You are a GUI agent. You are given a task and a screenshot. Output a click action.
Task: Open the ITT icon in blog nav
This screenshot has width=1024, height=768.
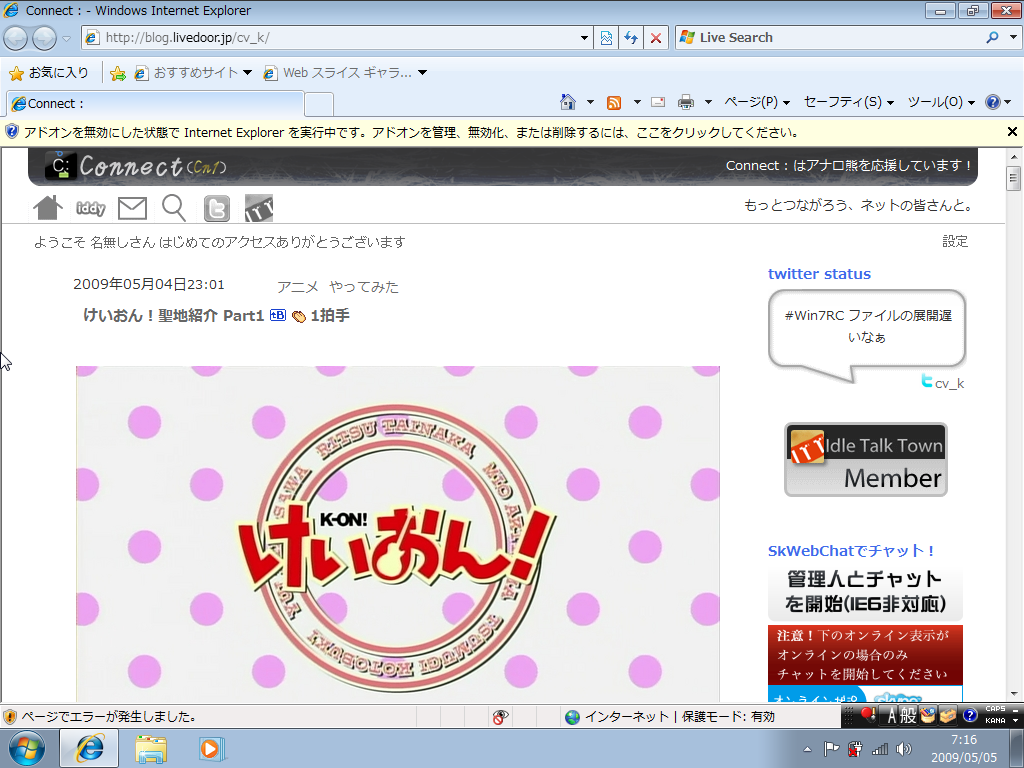(x=259, y=208)
